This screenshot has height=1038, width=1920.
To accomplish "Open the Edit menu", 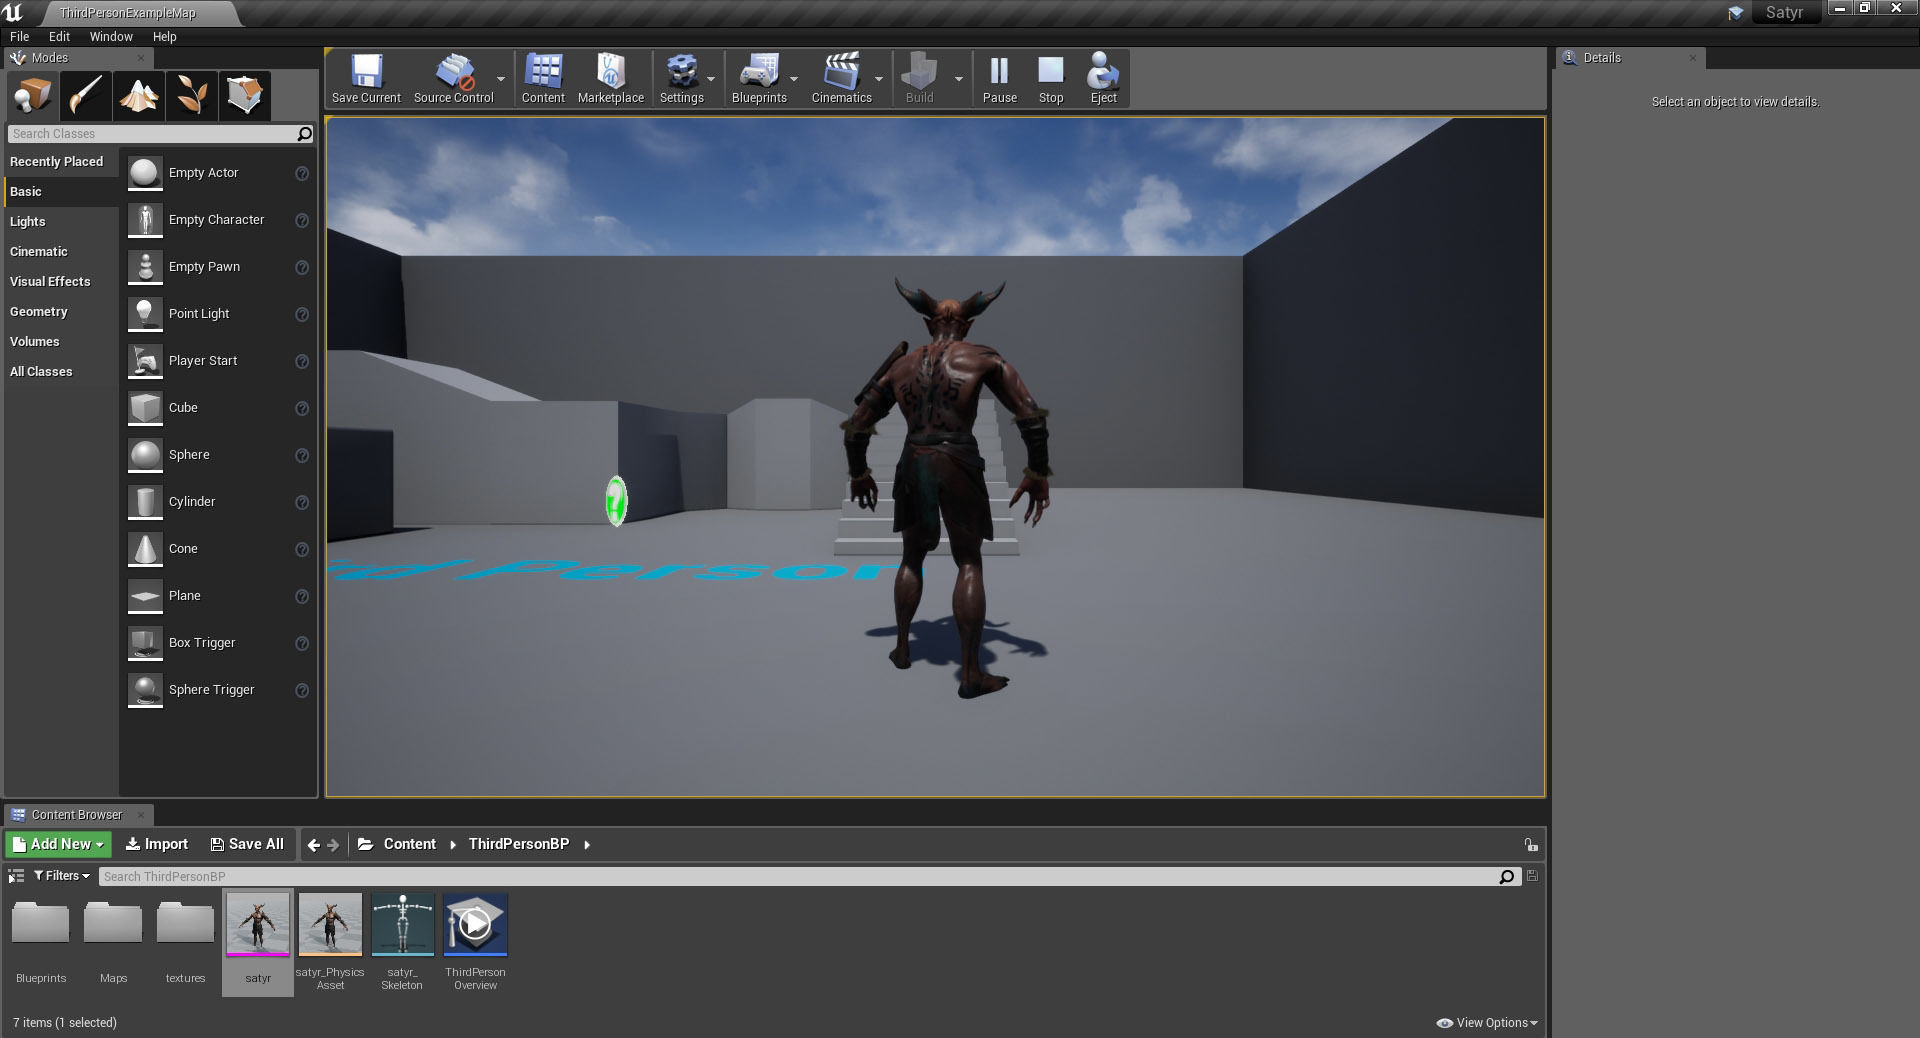I will click(60, 36).
